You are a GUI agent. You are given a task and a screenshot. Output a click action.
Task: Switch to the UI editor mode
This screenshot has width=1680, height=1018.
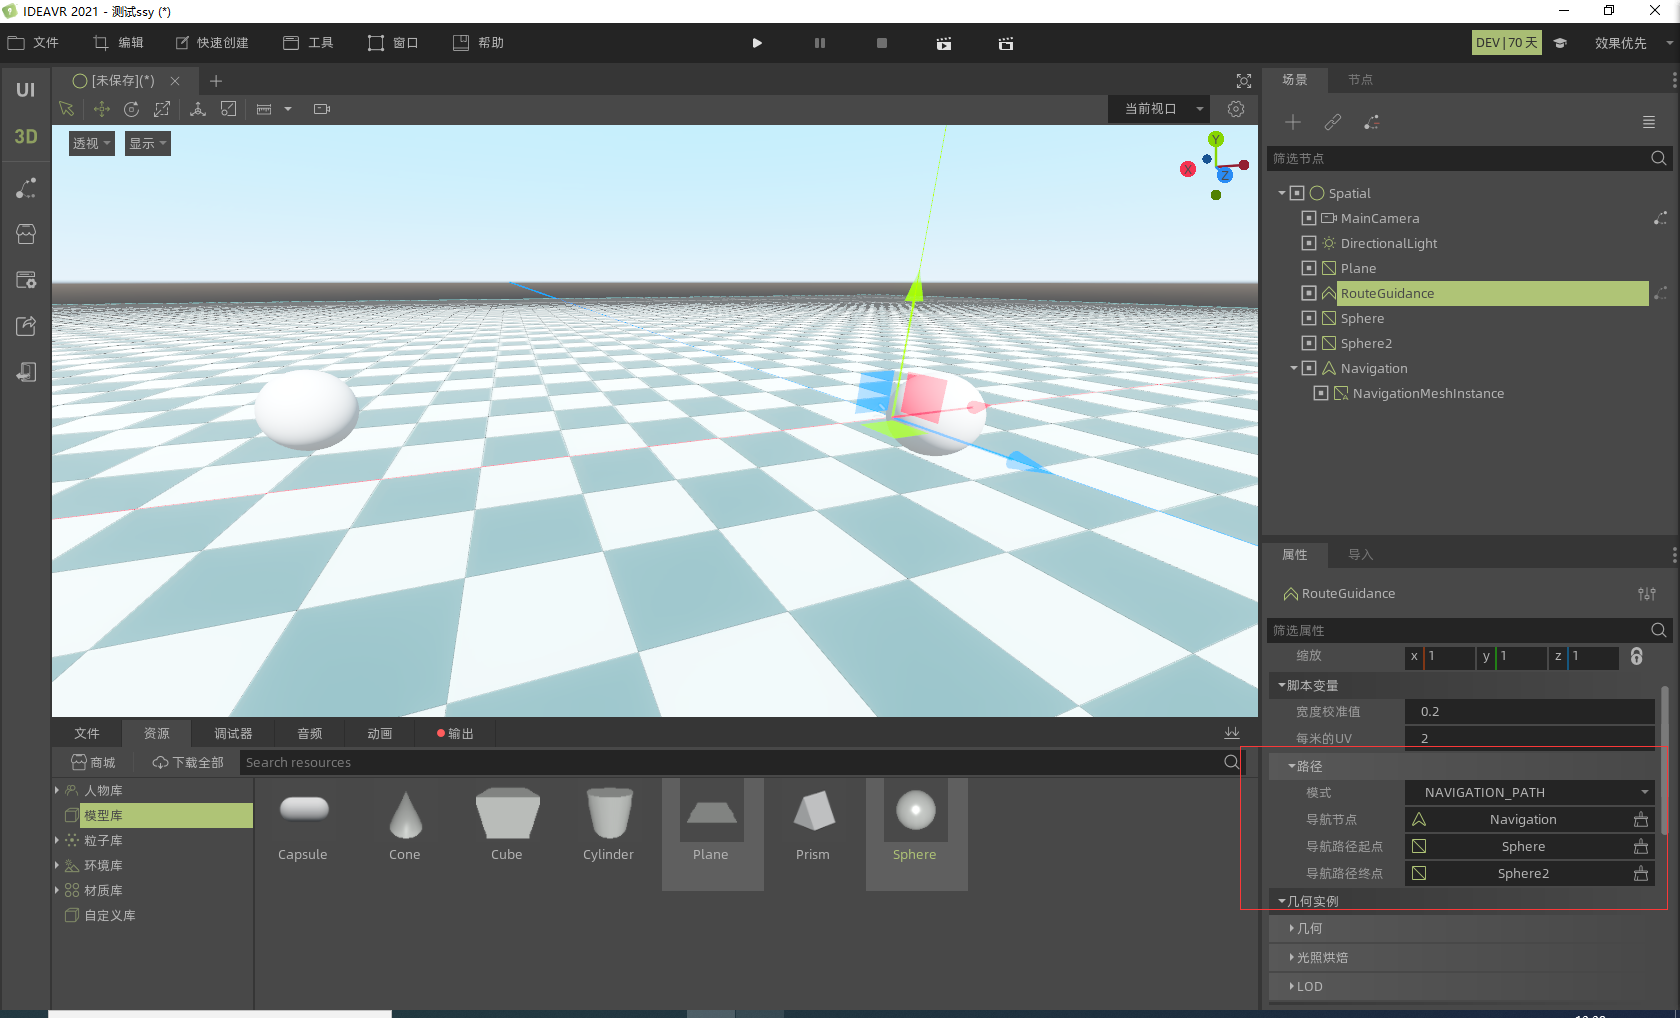coord(26,90)
